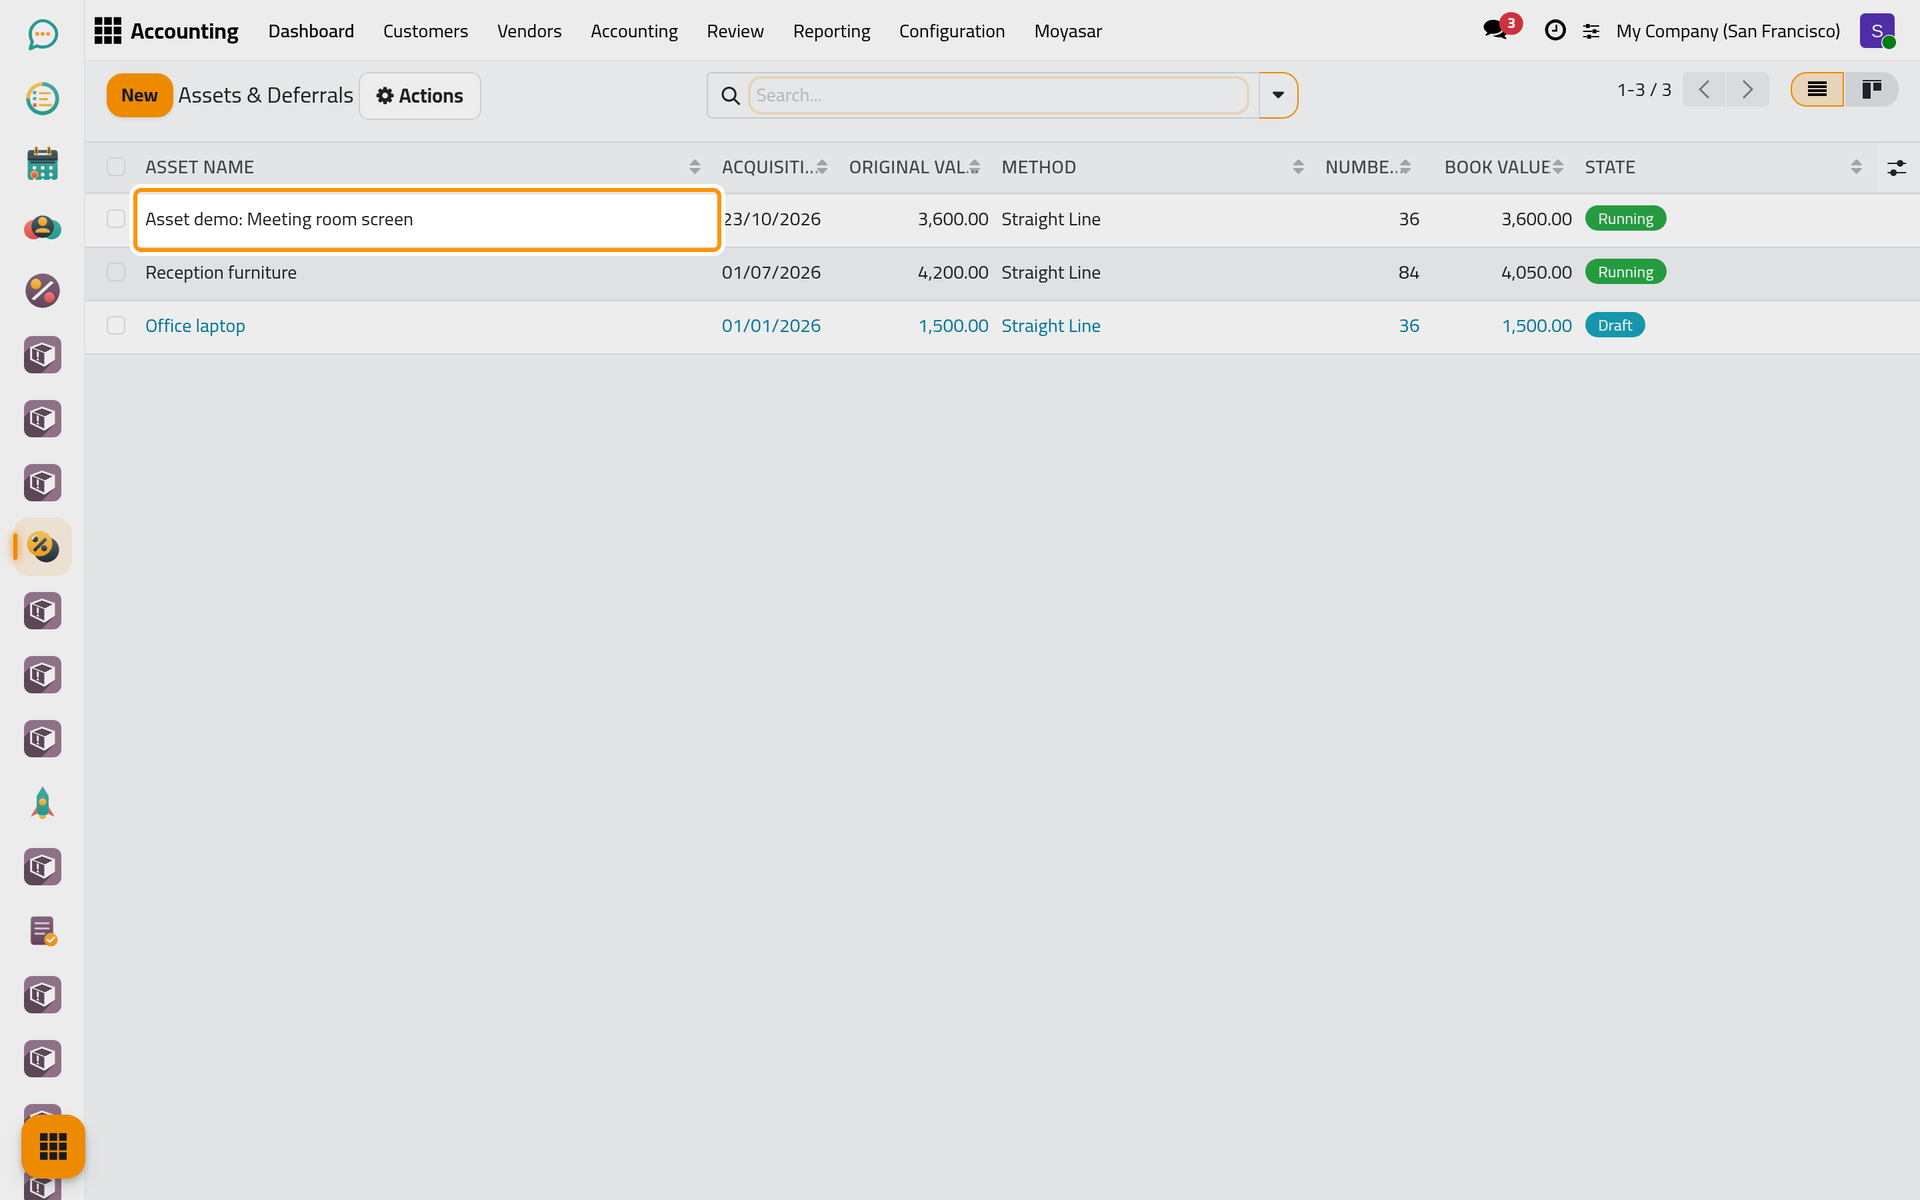Go to the previous page arrow
Viewport: 1920px width, 1200px height.
coord(1704,90)
